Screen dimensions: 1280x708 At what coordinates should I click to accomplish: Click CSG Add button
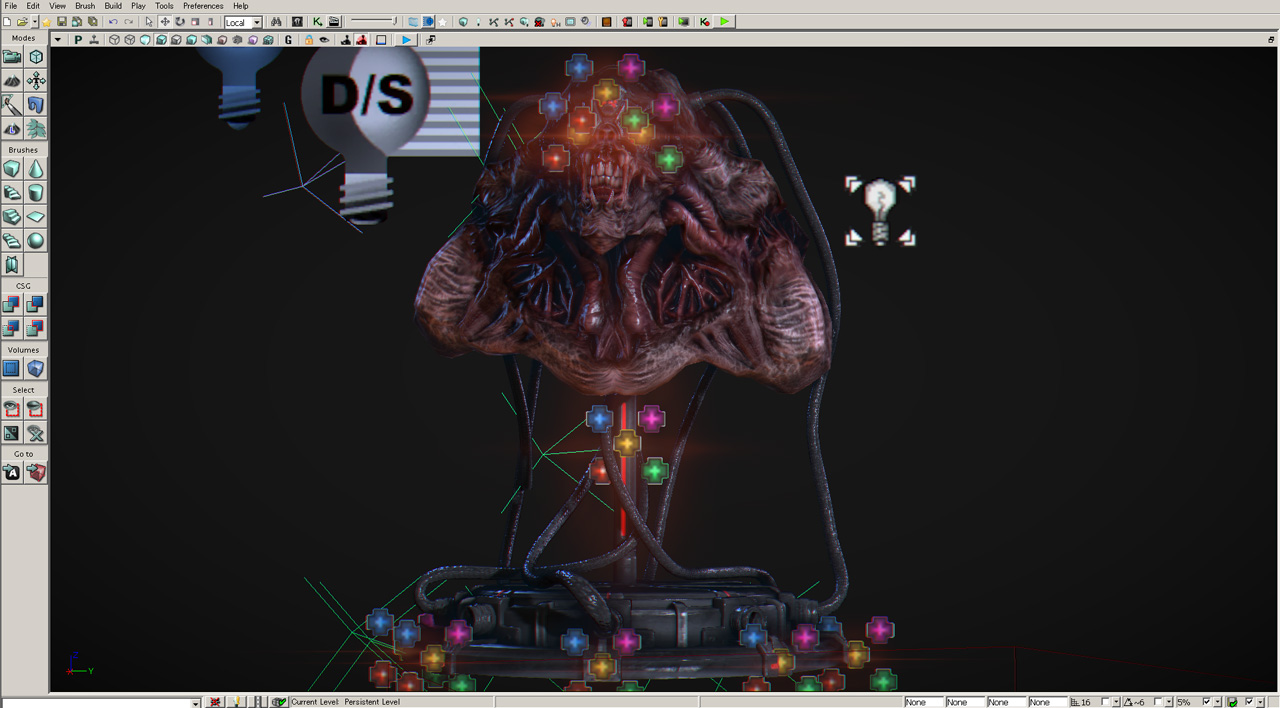[x=12, y=305]
